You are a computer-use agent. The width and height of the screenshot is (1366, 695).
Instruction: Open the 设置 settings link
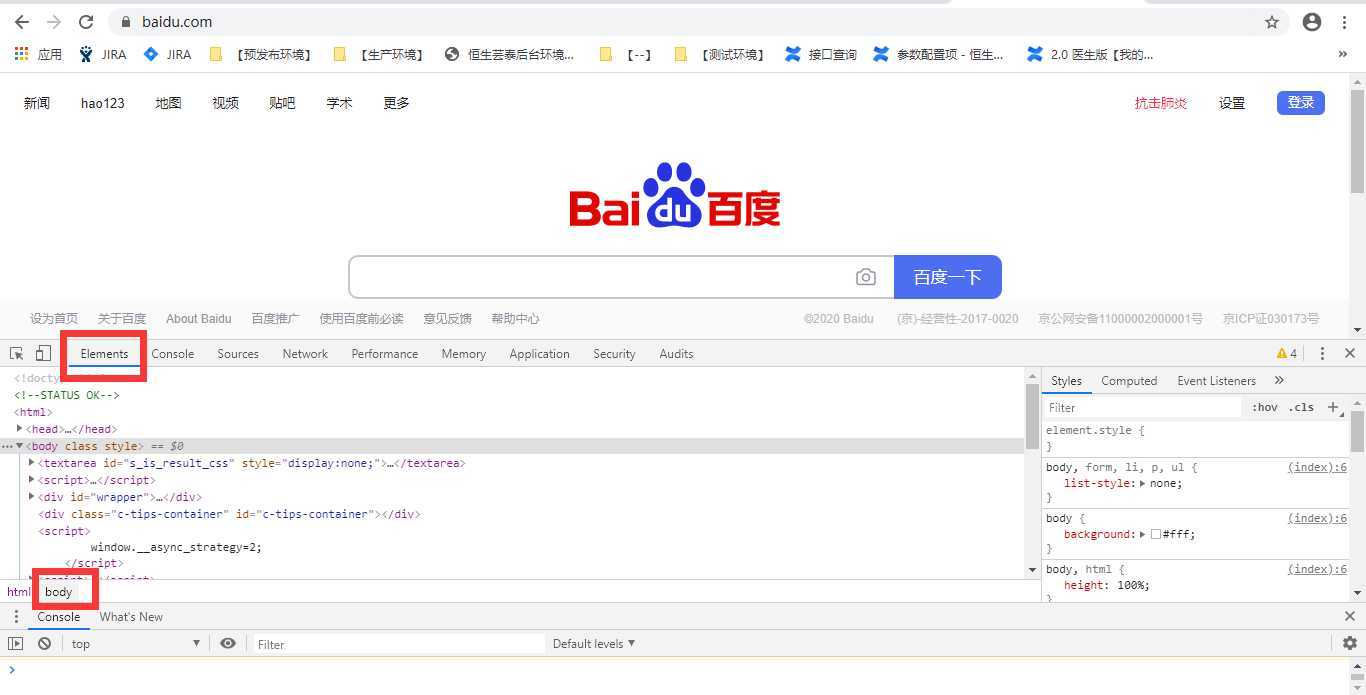coord(1232,102)
